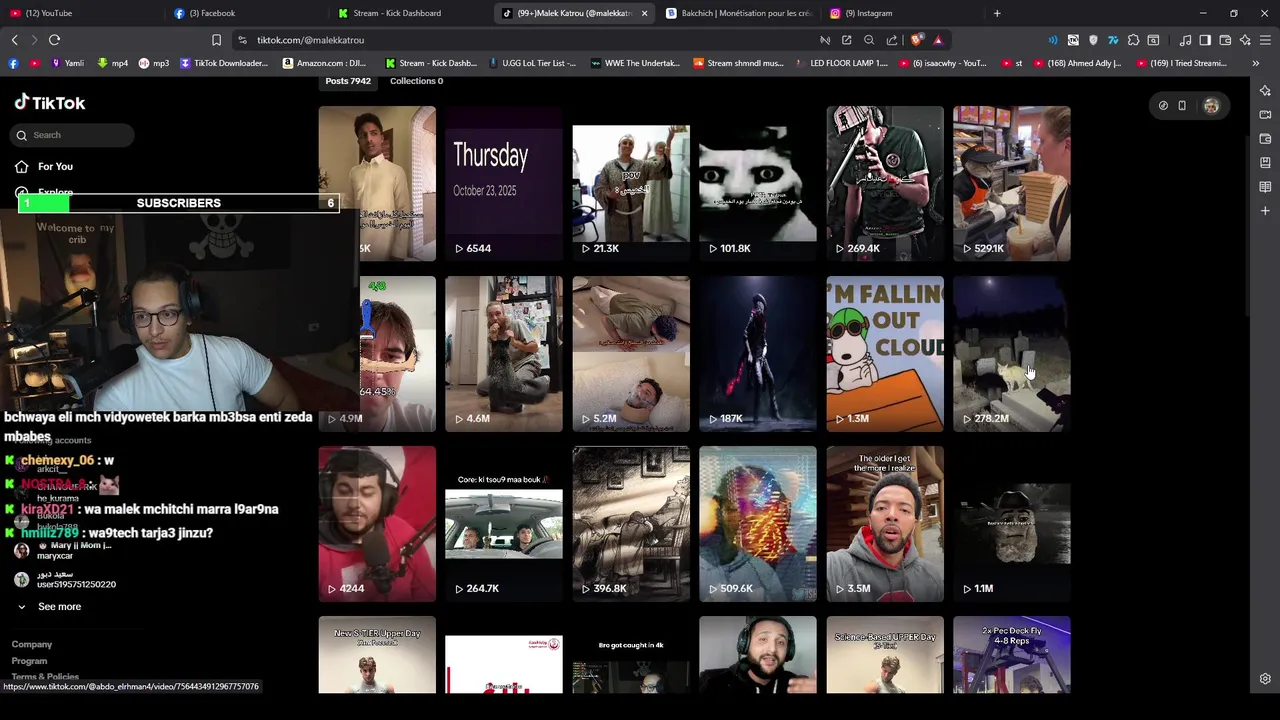
Task: Open the Brave Shields lion icon
Action: coord(917,40)
